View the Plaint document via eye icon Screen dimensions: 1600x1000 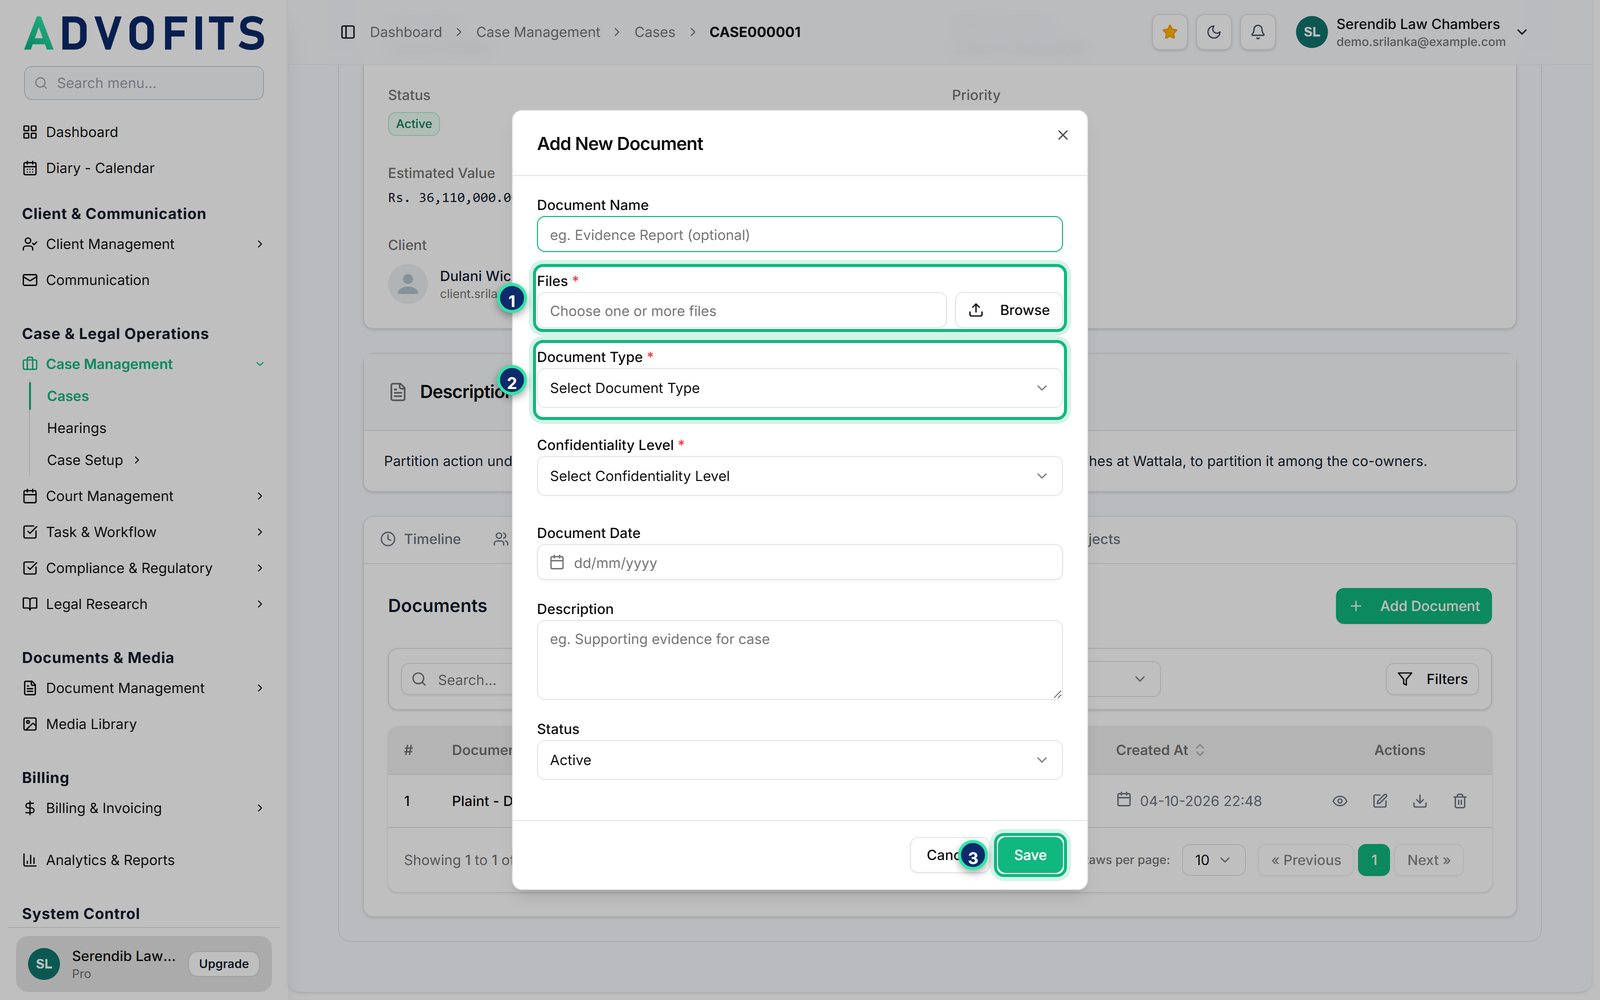click(1340, 801)
